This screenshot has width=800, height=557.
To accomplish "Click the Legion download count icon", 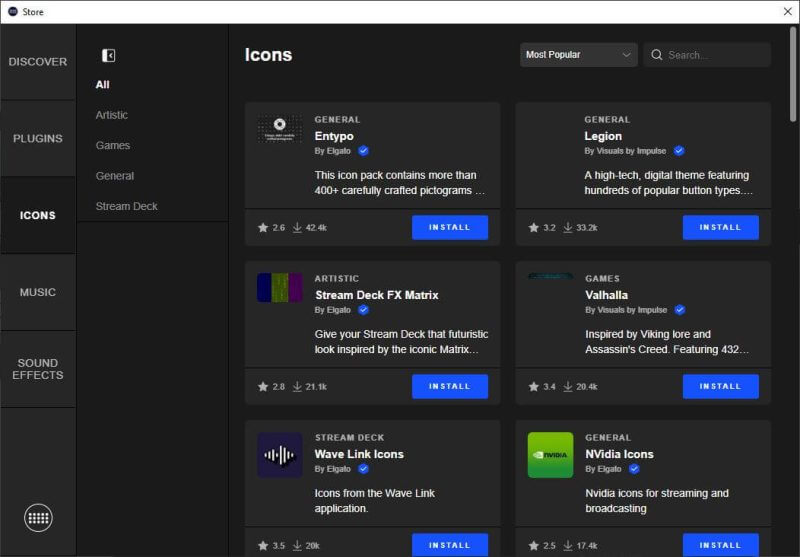I will pyautogui.click(x=567, y=227).
